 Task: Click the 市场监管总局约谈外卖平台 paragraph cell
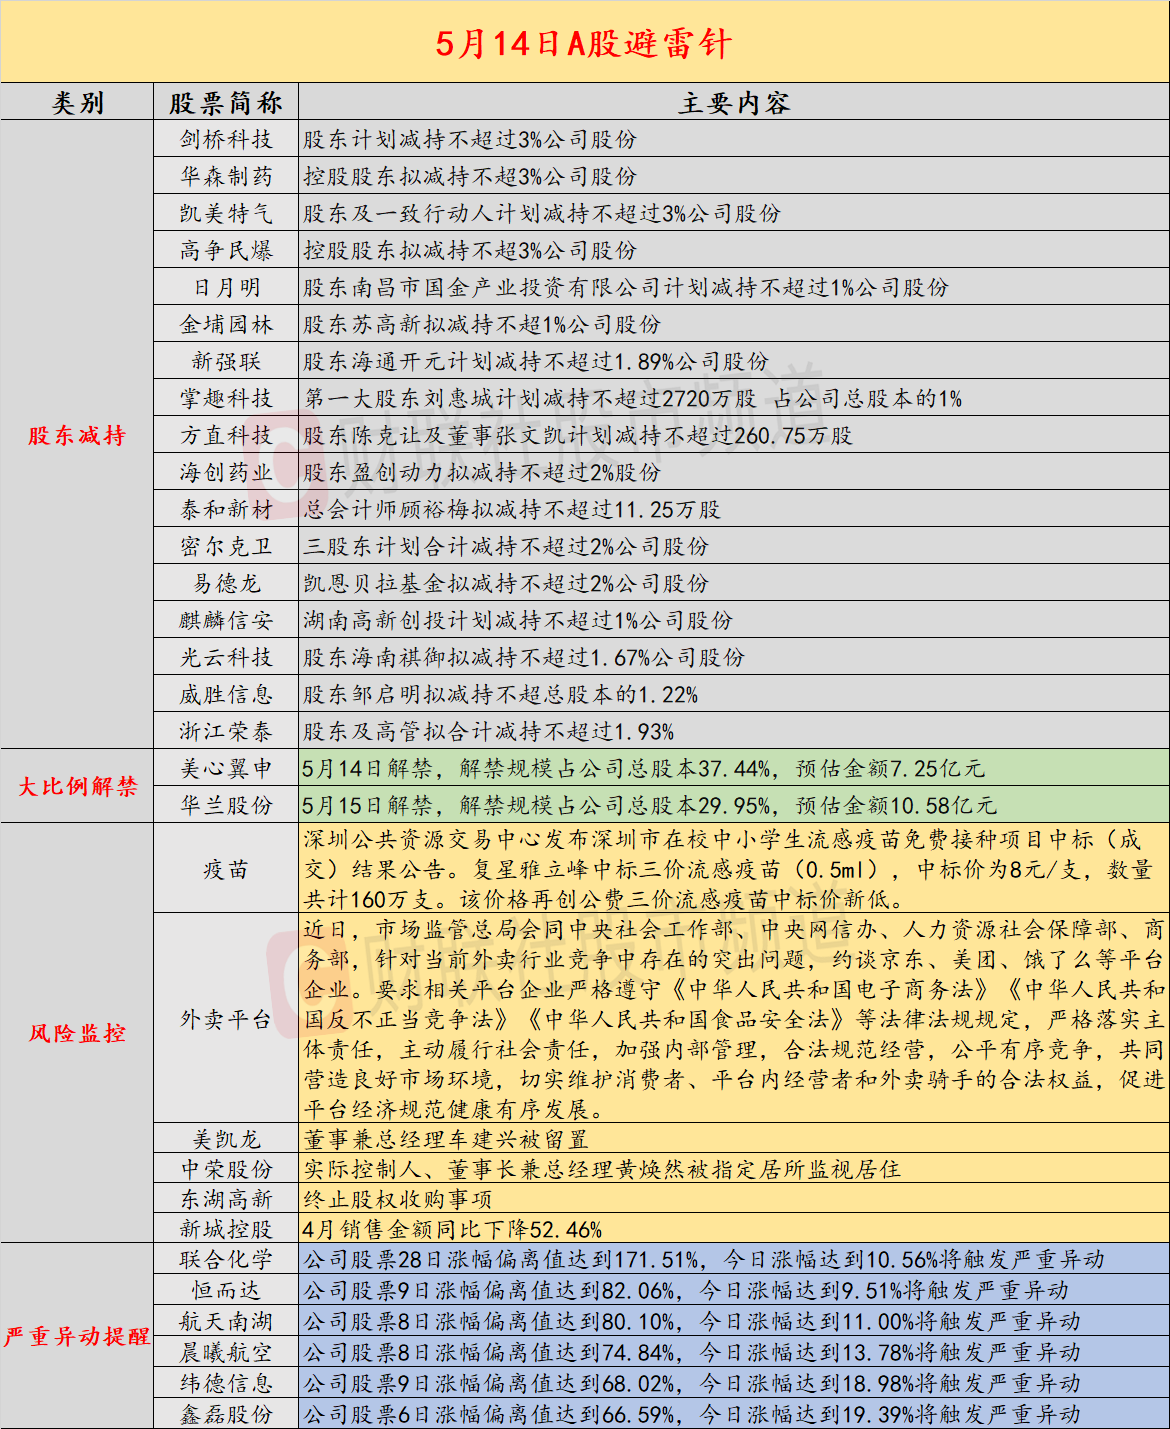pyautogui.click(x=734, y=1018)
